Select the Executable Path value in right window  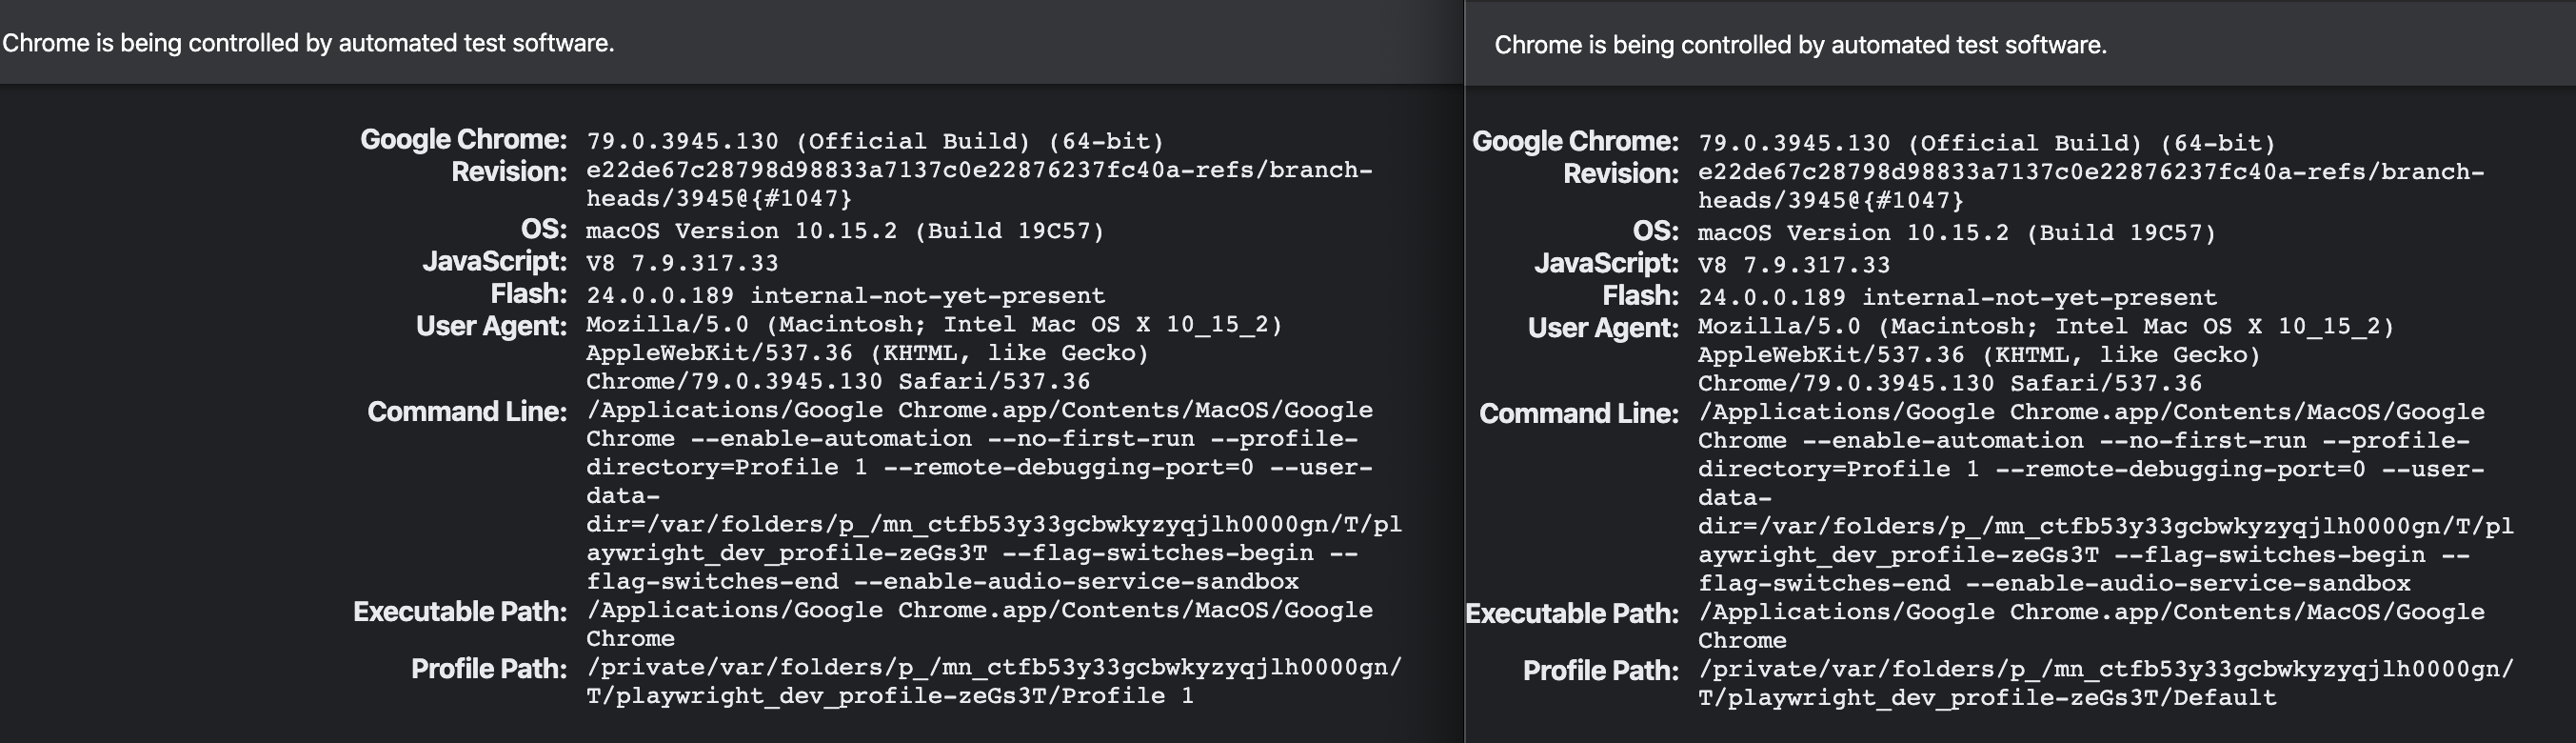tap(2091, 626)
